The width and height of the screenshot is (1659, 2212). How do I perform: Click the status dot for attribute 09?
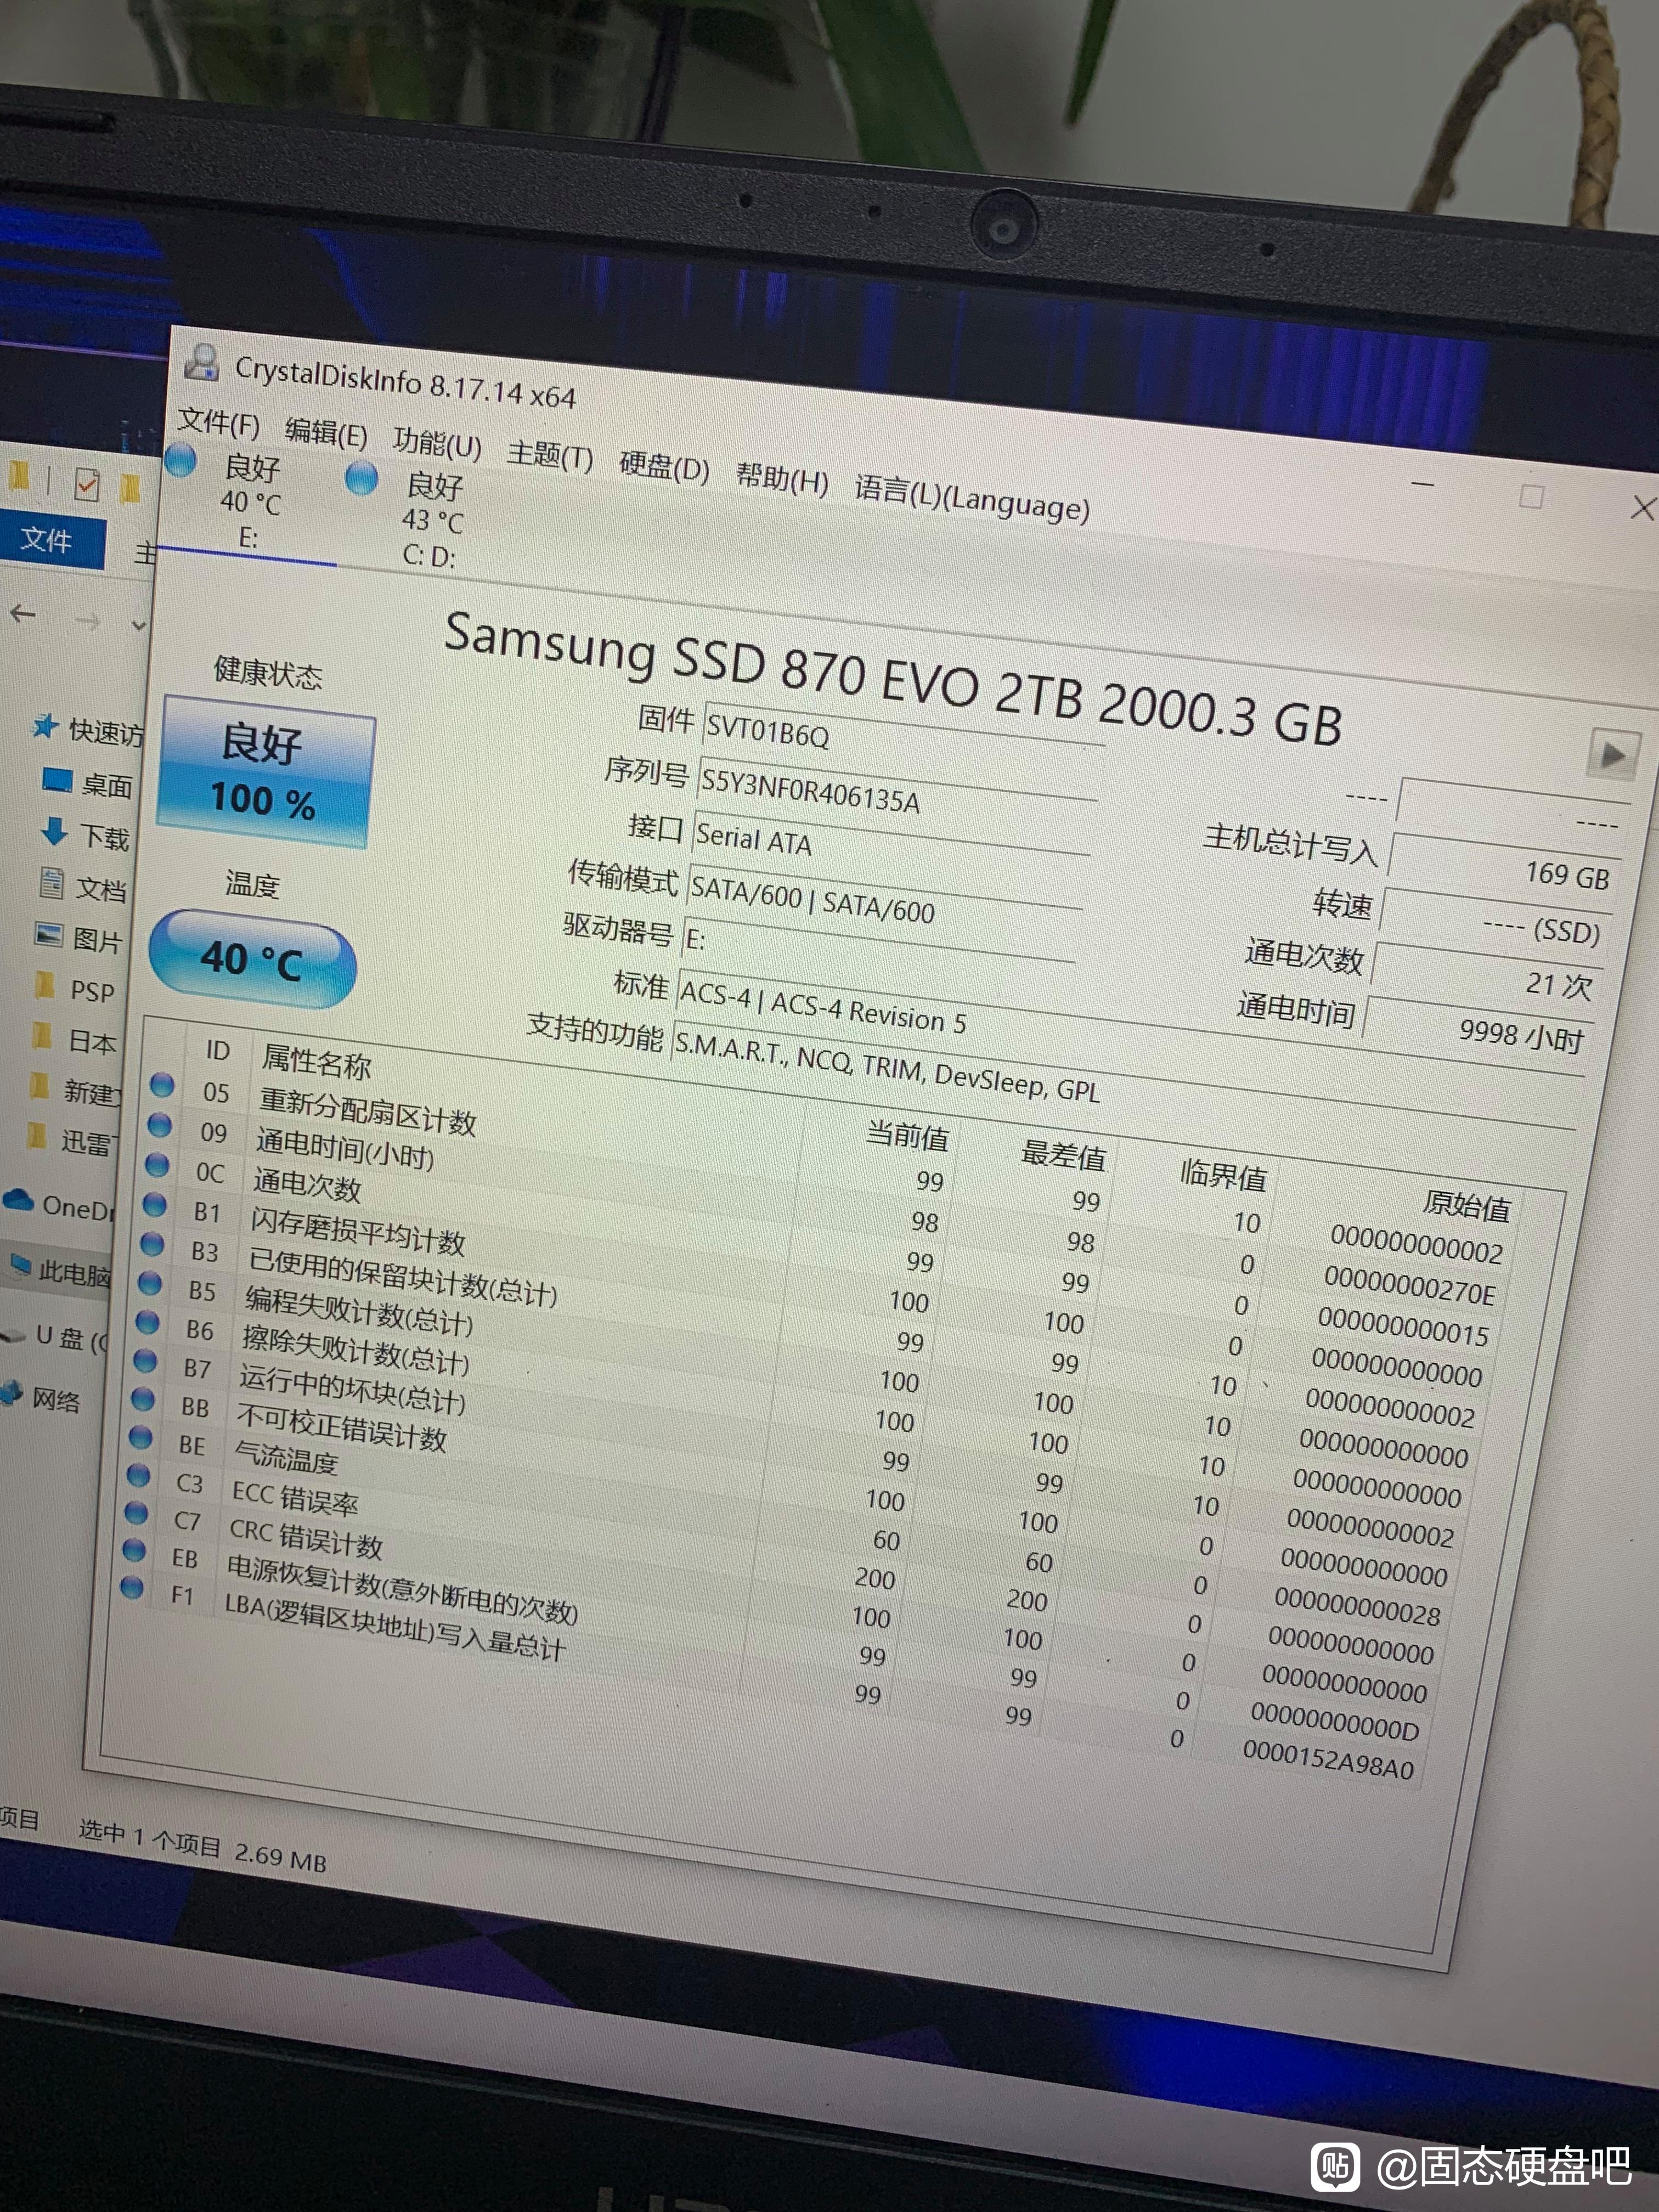160,1126
